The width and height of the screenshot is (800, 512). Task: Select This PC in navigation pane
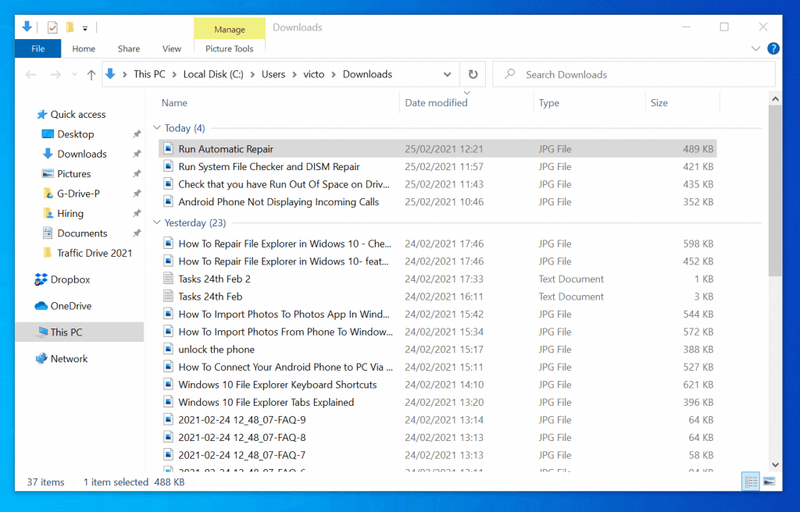(80, 332)
